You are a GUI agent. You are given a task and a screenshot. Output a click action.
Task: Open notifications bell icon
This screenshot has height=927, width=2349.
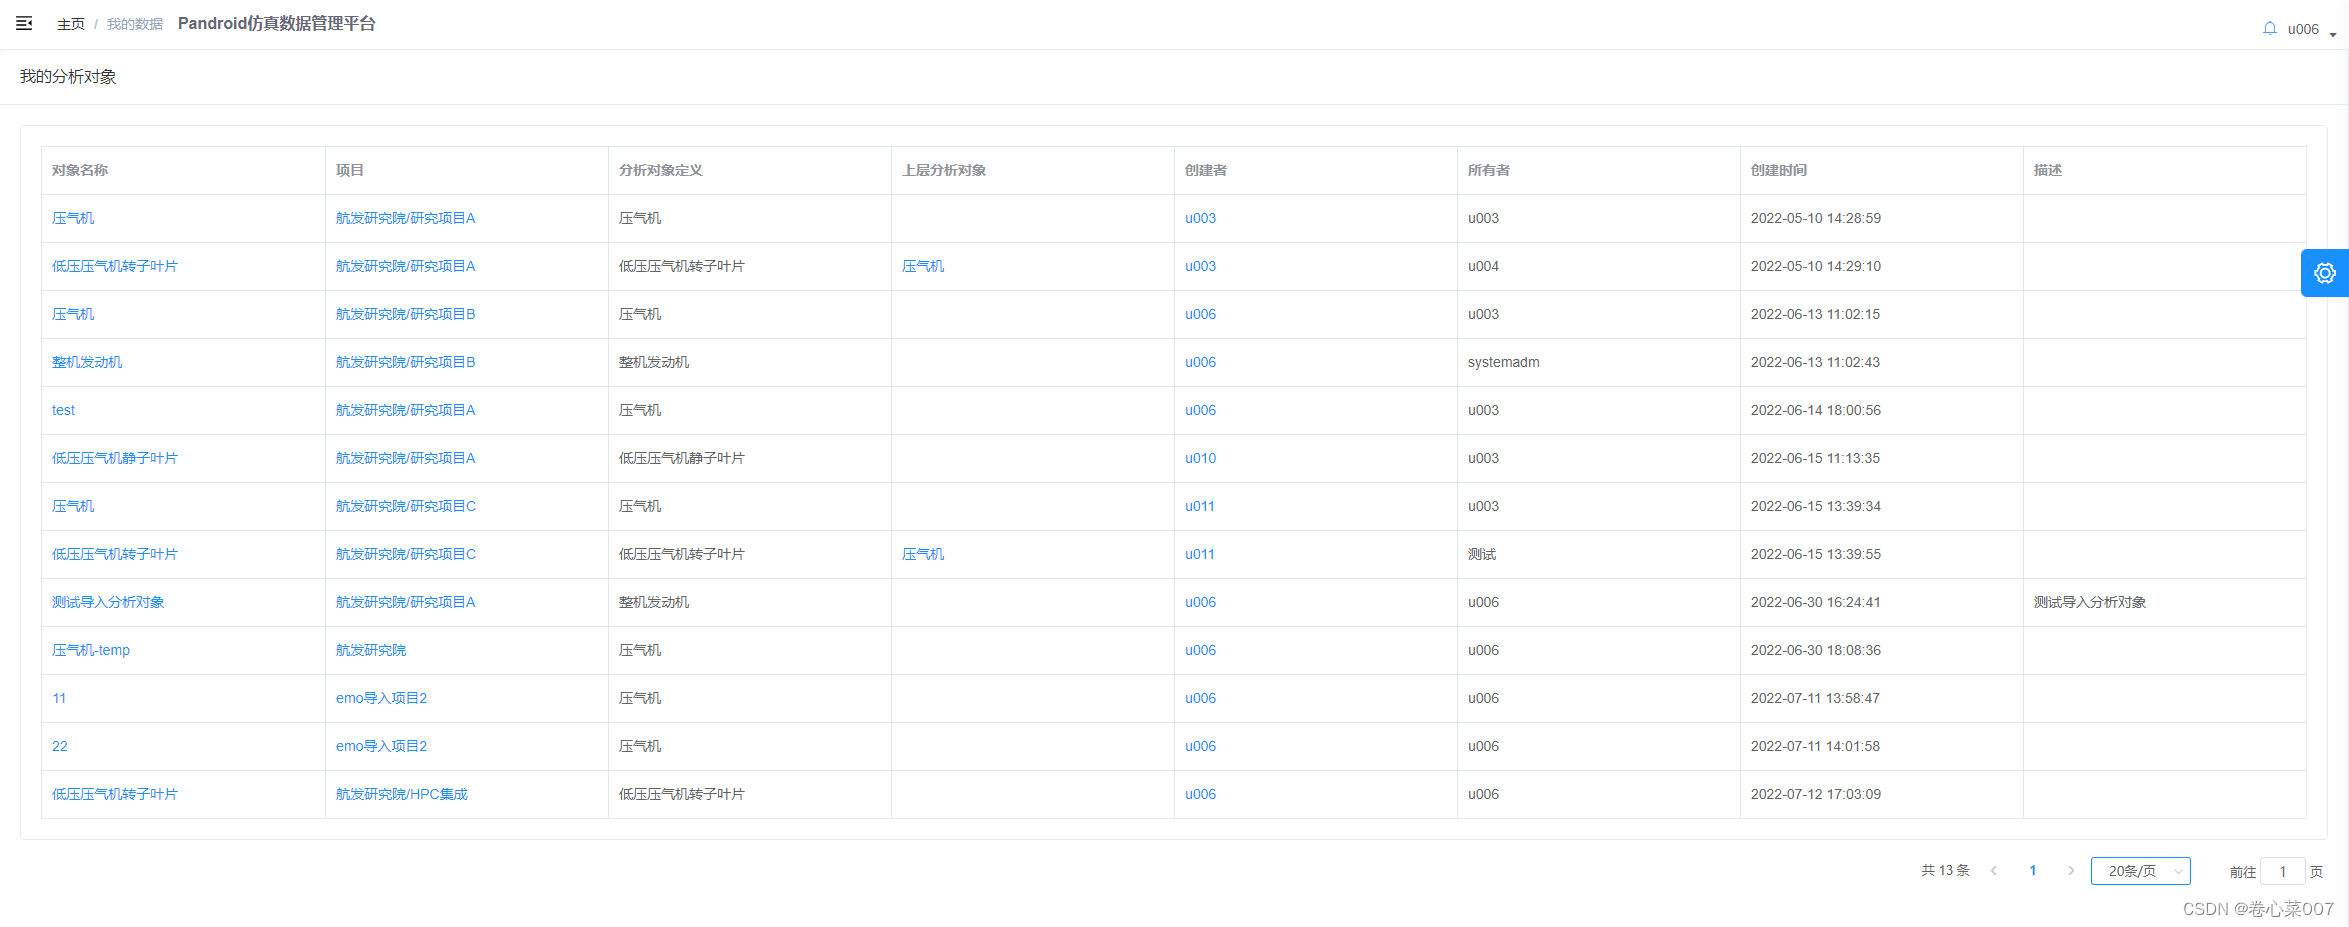pyautogui.click(x=2269, y=29)
